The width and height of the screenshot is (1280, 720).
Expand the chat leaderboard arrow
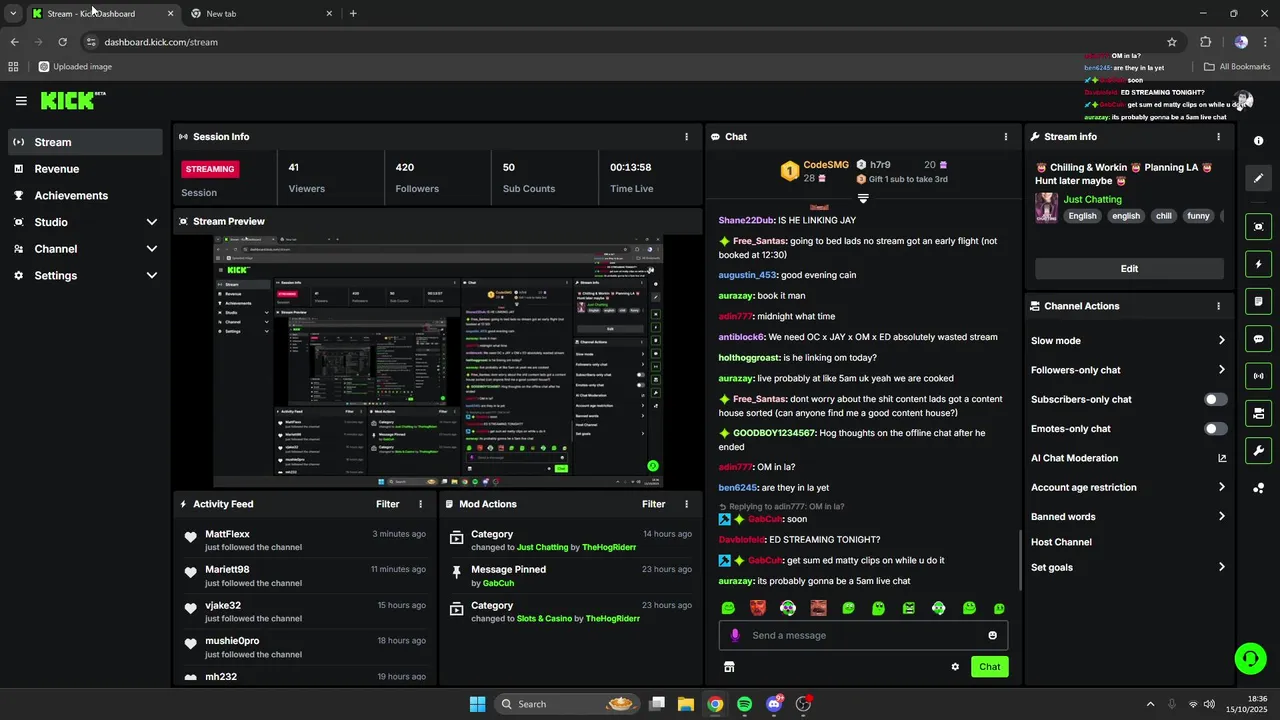pyautogui.click(x=863, y=199)
